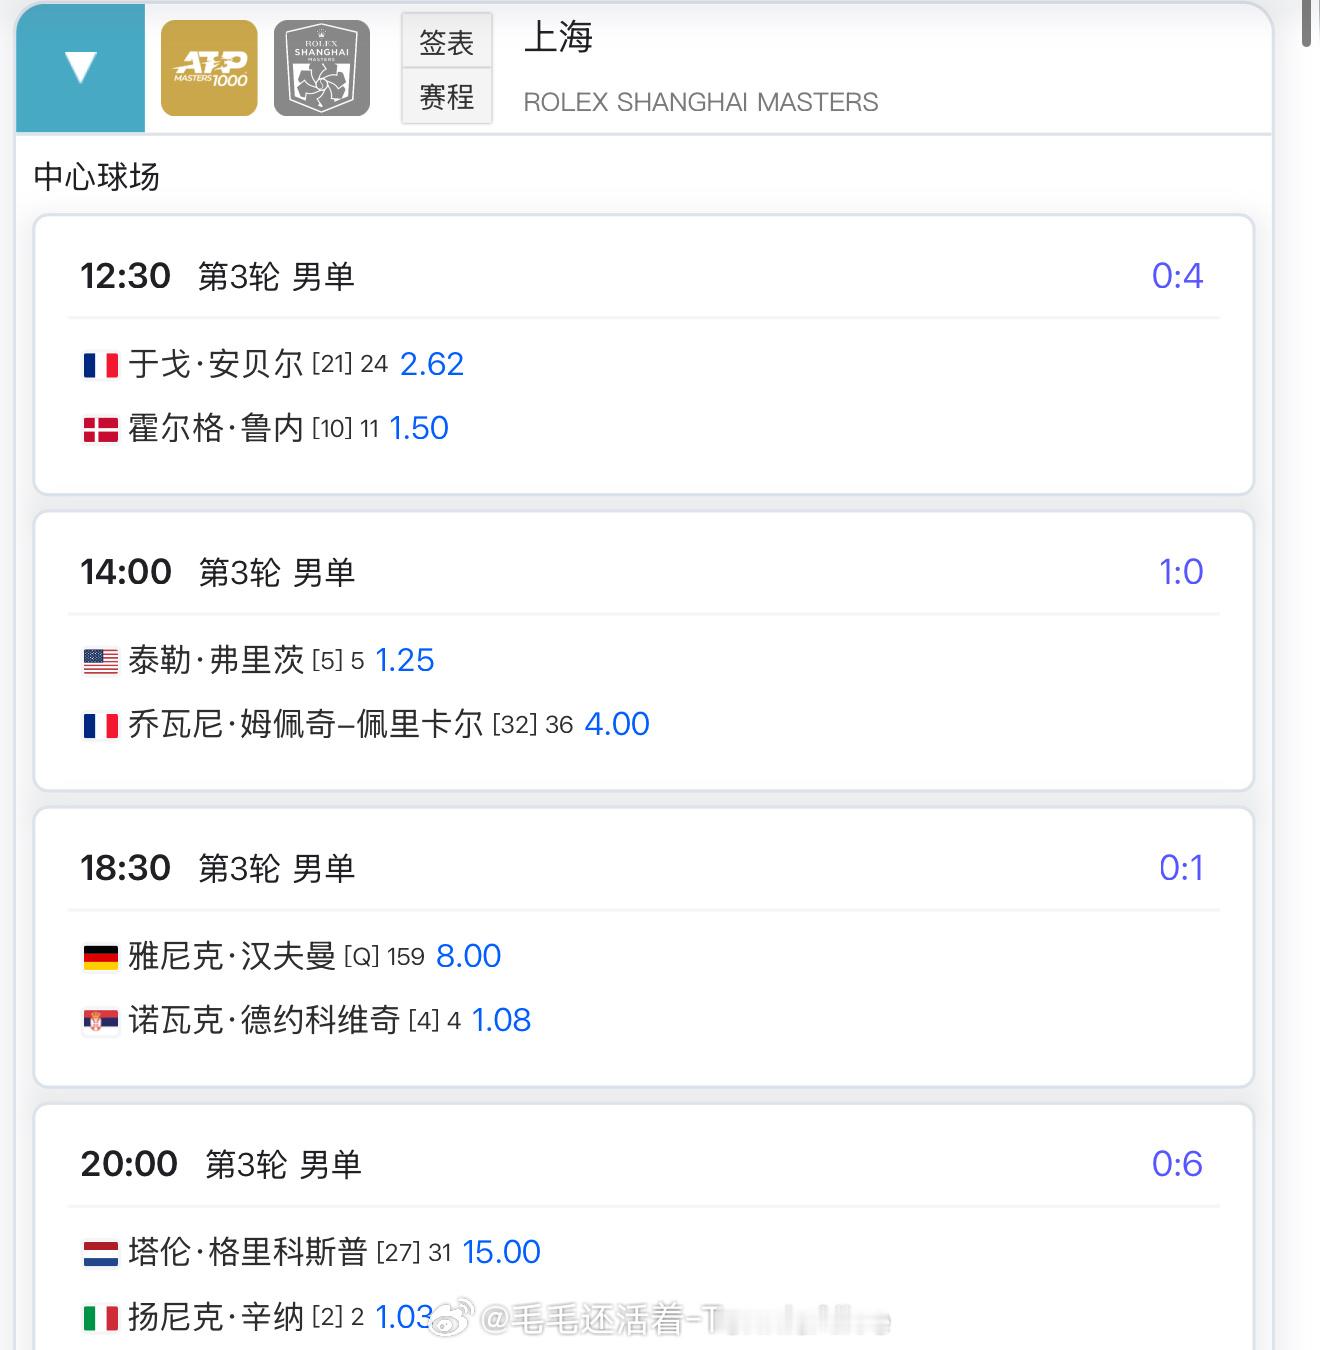
Task: Select odds 1.50 for 霍尔格·鲁内
Action: tap(418, 428)
